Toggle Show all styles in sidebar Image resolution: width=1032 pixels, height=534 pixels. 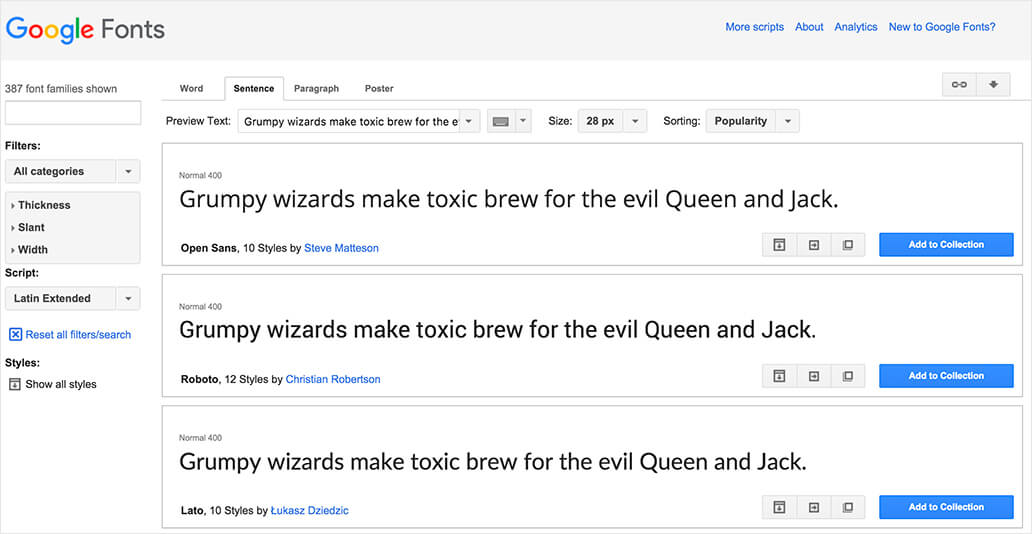[x=15, y=384]
